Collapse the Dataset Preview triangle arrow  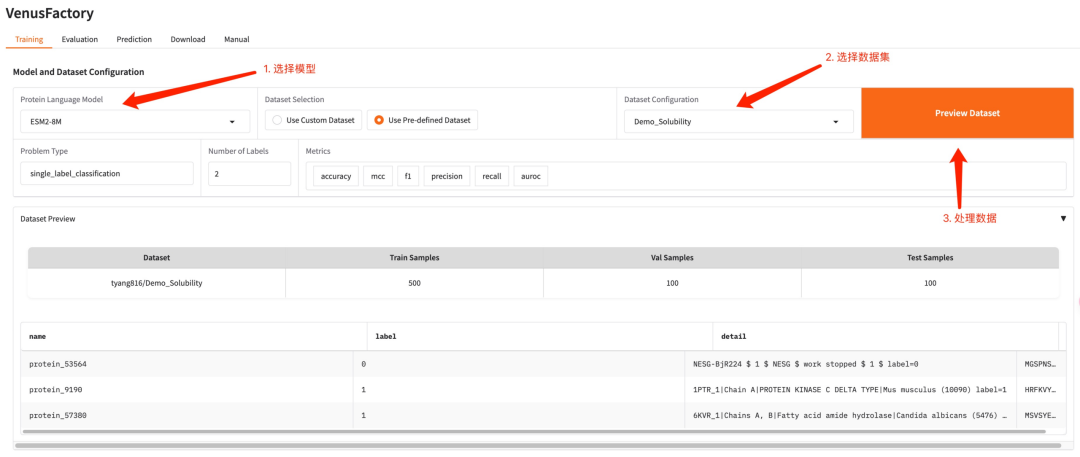pos(1063,218)
